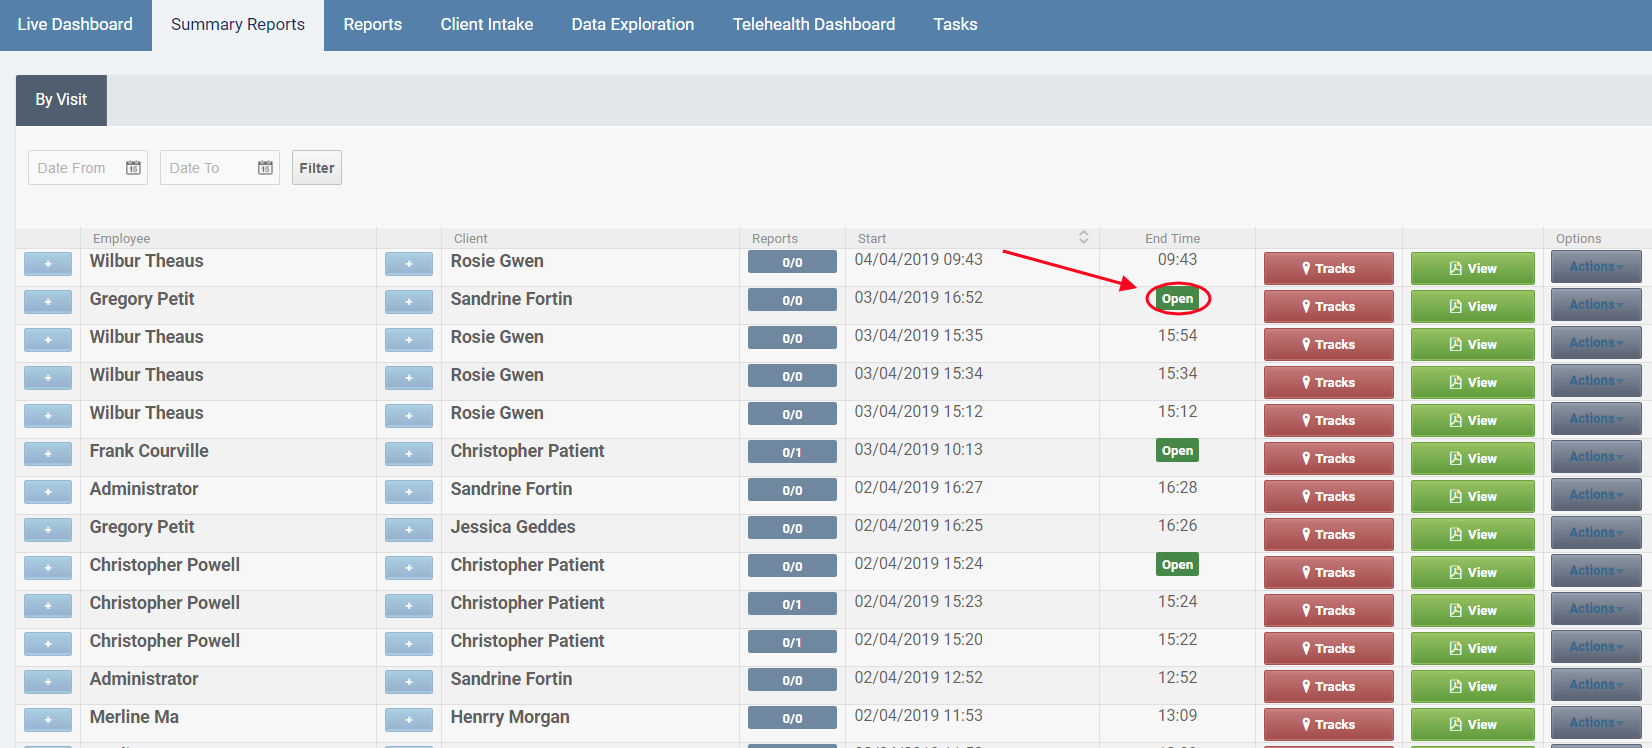Viewport: 1652px width, 748px height.
Task: Open the 0/1 reports badge for Frank Courville
Action: (792, 452)
